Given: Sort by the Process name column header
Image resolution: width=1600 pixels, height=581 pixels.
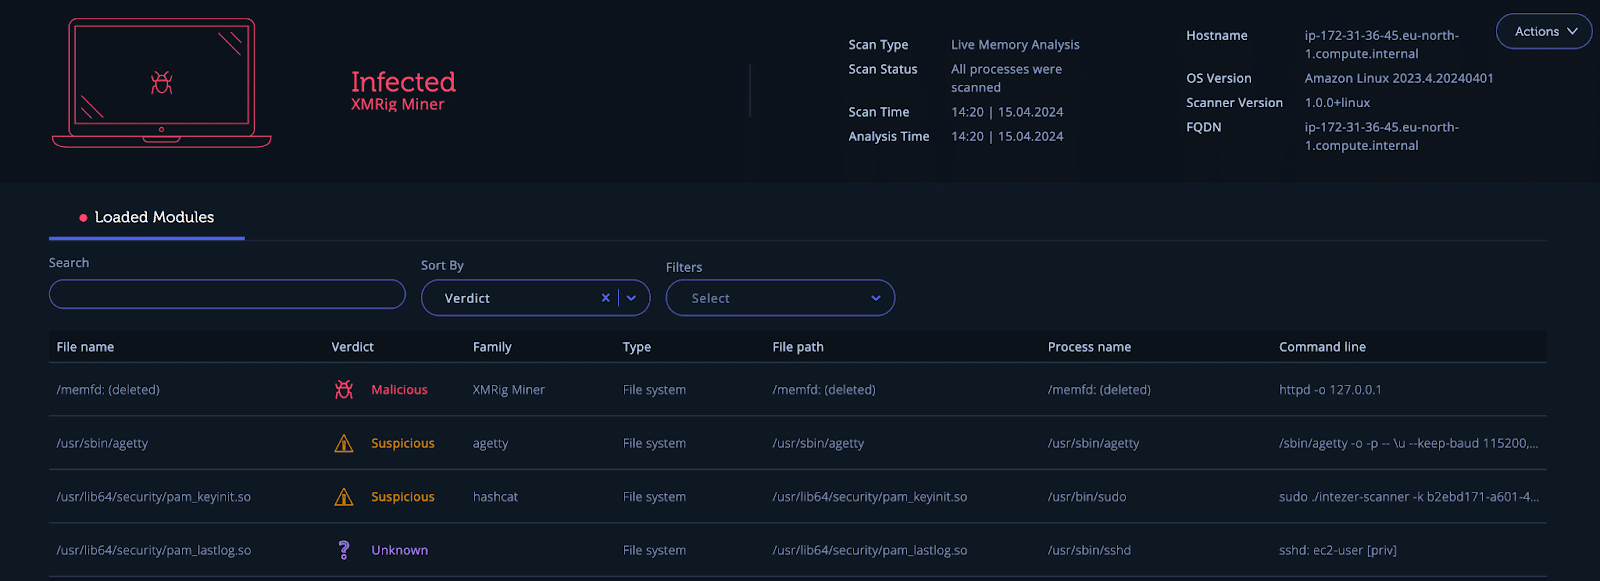Looking at the screenshot, I should (x=1089, y=347).
